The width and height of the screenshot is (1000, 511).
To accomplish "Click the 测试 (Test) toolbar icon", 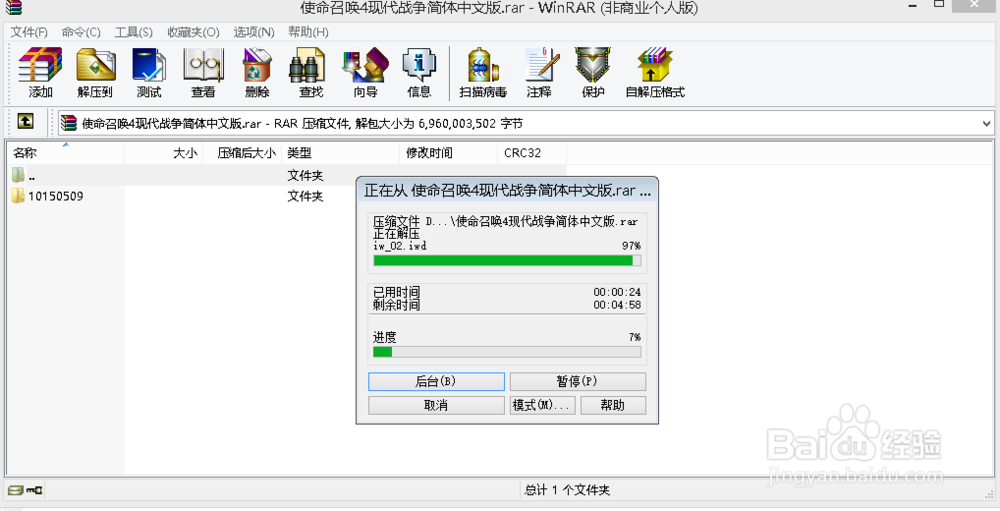I will (x=149, y=71).
